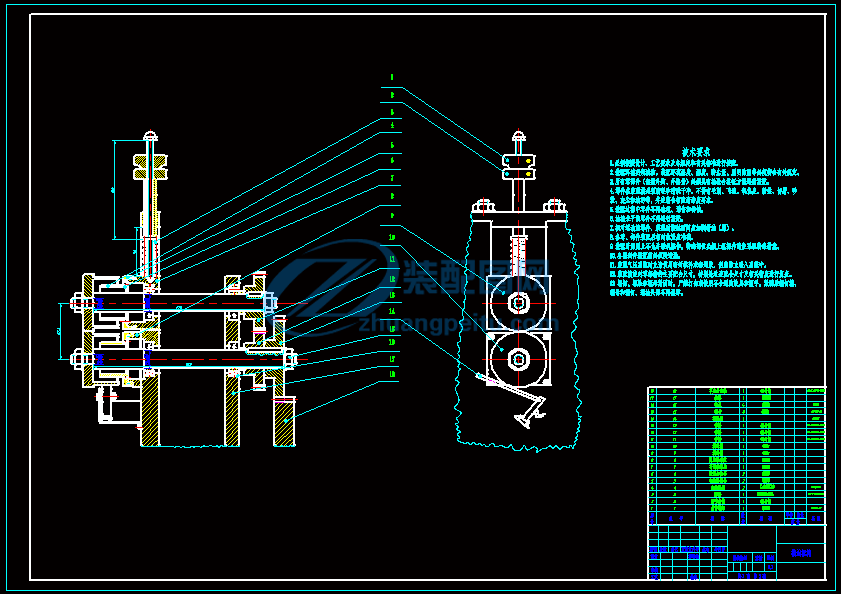Image resolution: width=841 pixels, height=594 pixels.
Task: Click part callout number 9
Action: point(392,216)
